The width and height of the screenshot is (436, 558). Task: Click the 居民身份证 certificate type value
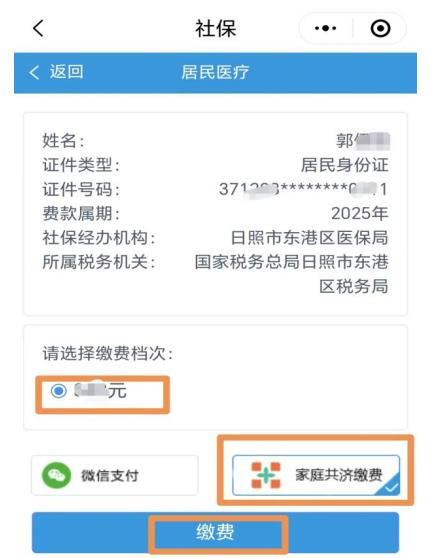[344, 165]
